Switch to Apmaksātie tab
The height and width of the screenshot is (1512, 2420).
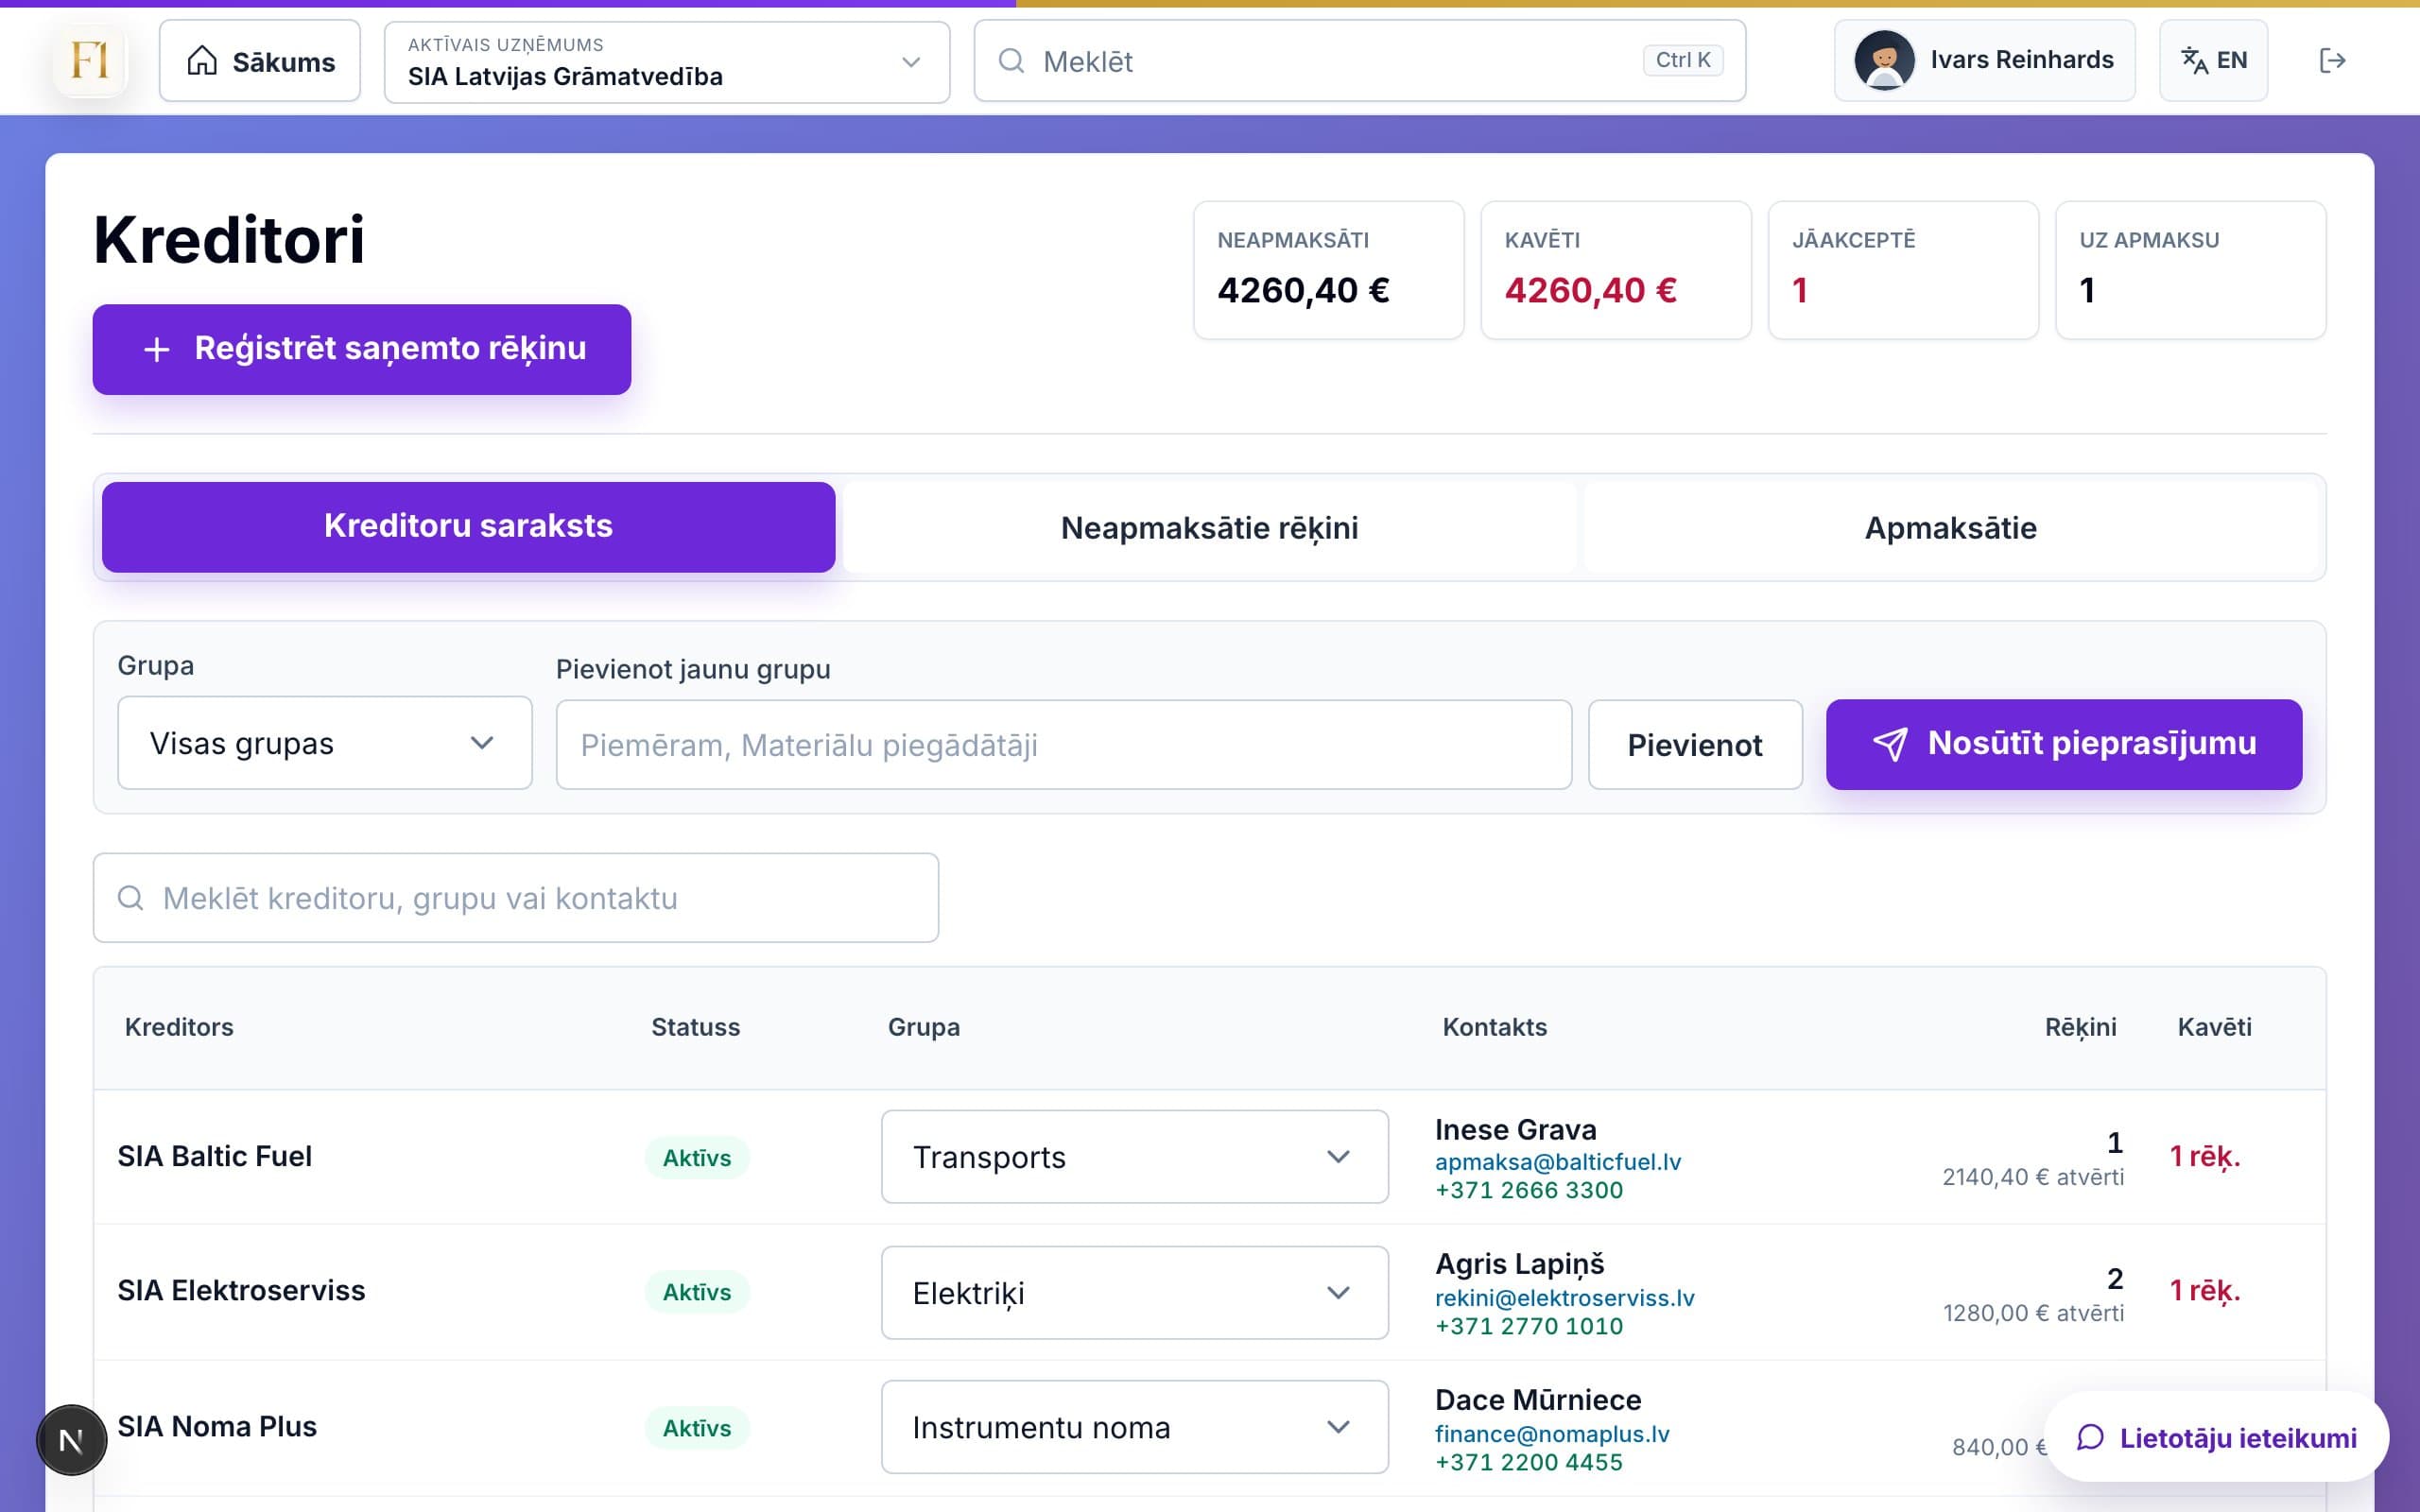point(1950,528)
